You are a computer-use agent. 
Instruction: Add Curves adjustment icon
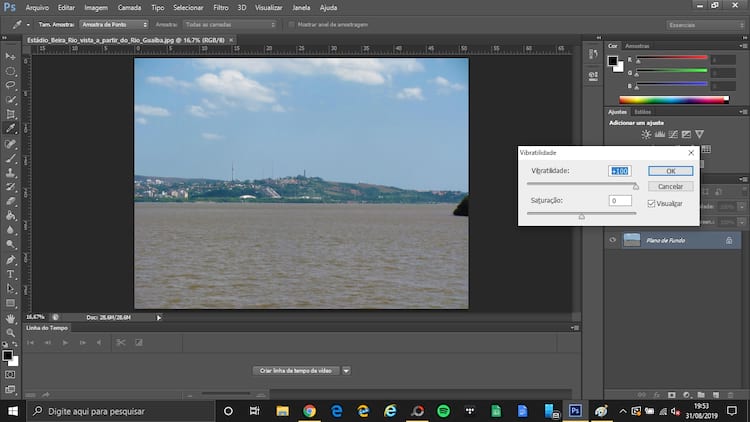673,134
